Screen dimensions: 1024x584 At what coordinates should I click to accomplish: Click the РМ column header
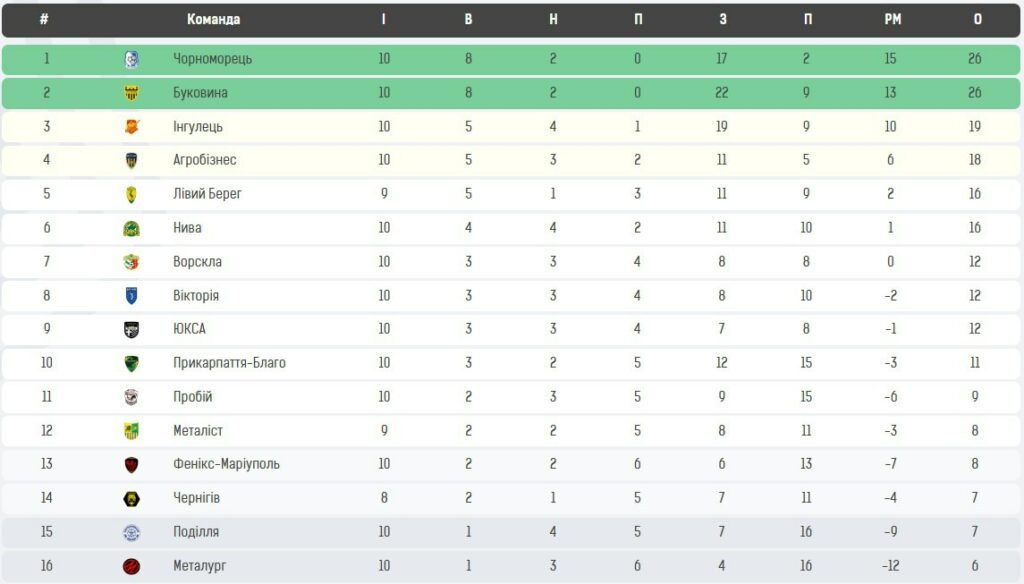point(892,19)
